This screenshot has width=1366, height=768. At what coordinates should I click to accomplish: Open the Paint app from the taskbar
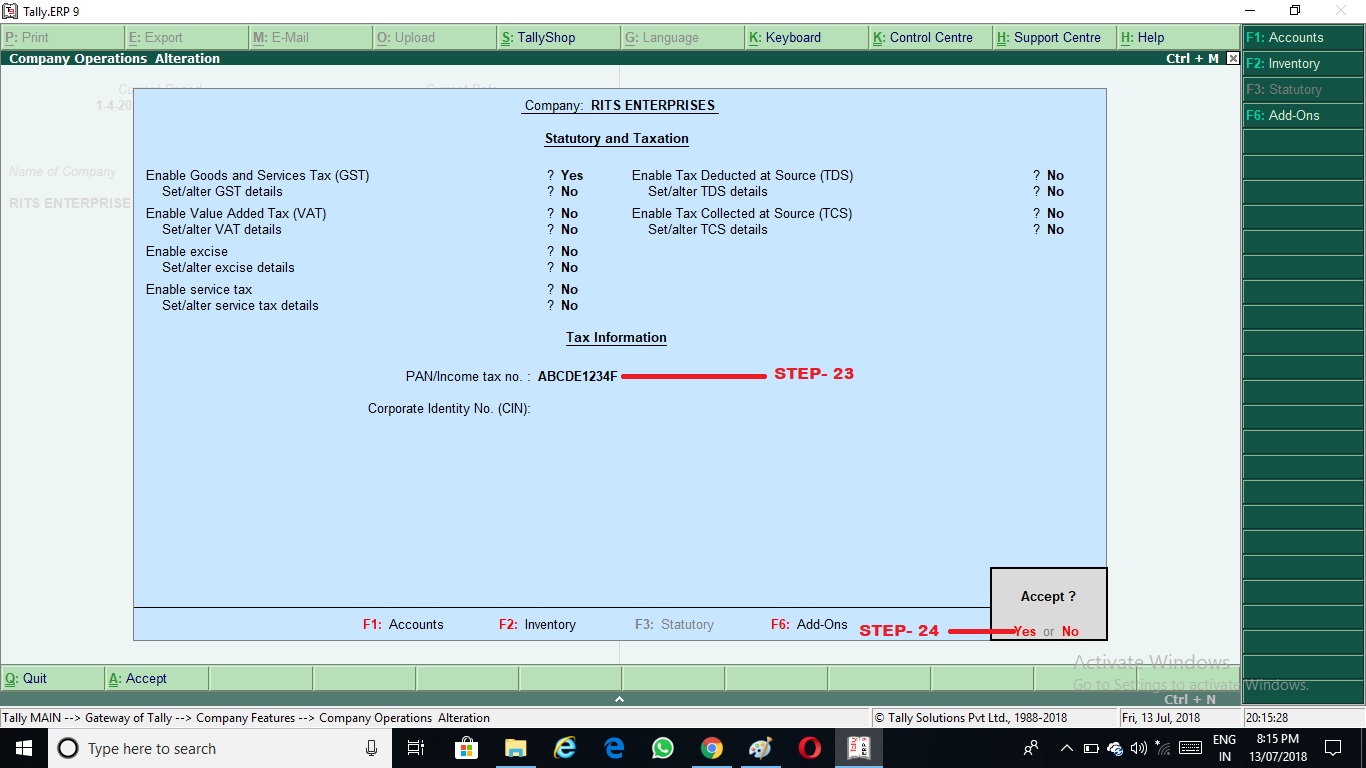(x=760, y=748)
